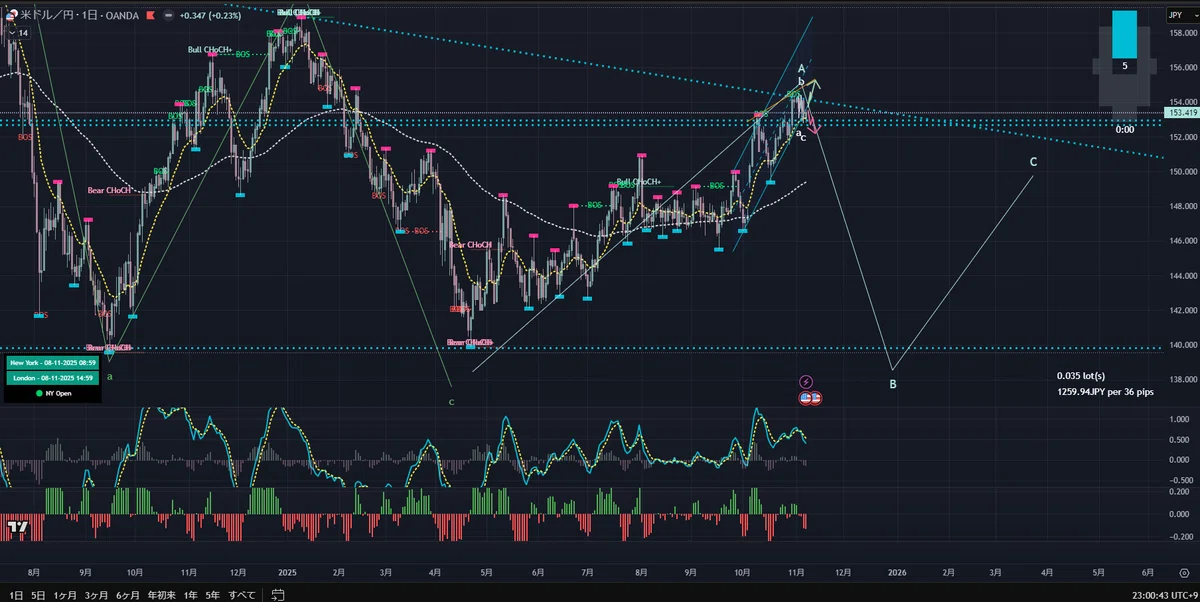
Task: Select the 1年 time range
Action: tap(191, 595)
